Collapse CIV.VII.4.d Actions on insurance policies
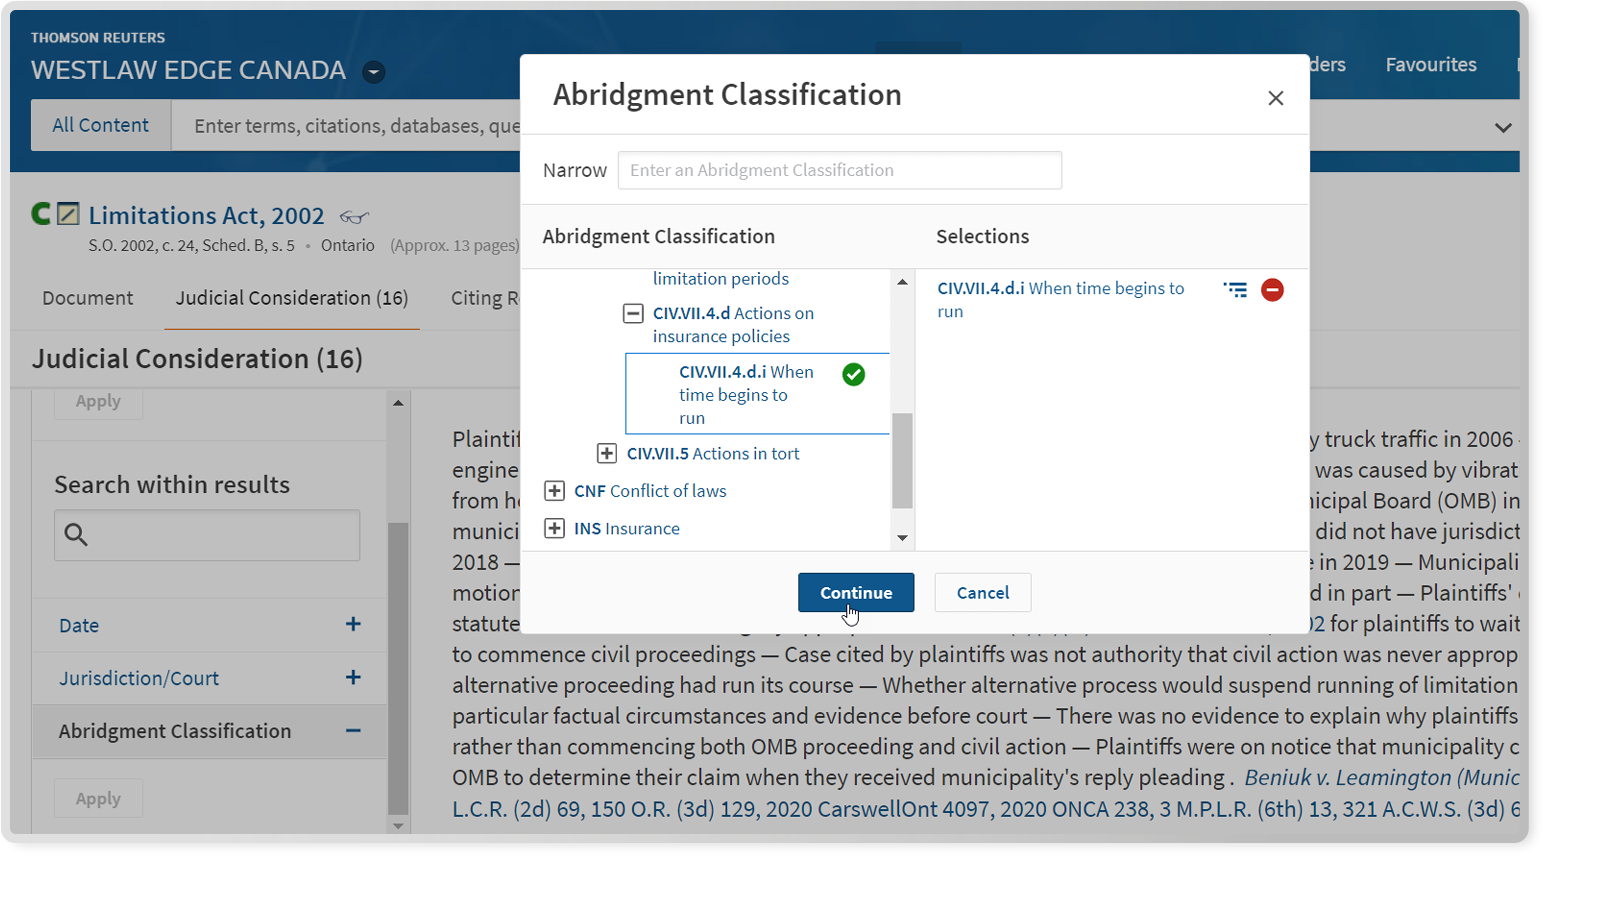The width and height of the screenshot is (1600, 900). point(633,313)
